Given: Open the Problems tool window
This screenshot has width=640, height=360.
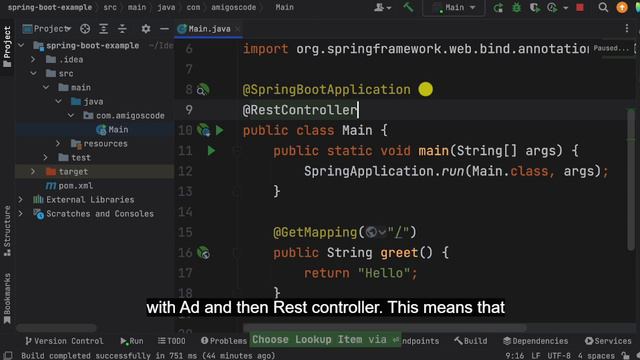Looking at the screenshot, I should [x=224, y=341].
